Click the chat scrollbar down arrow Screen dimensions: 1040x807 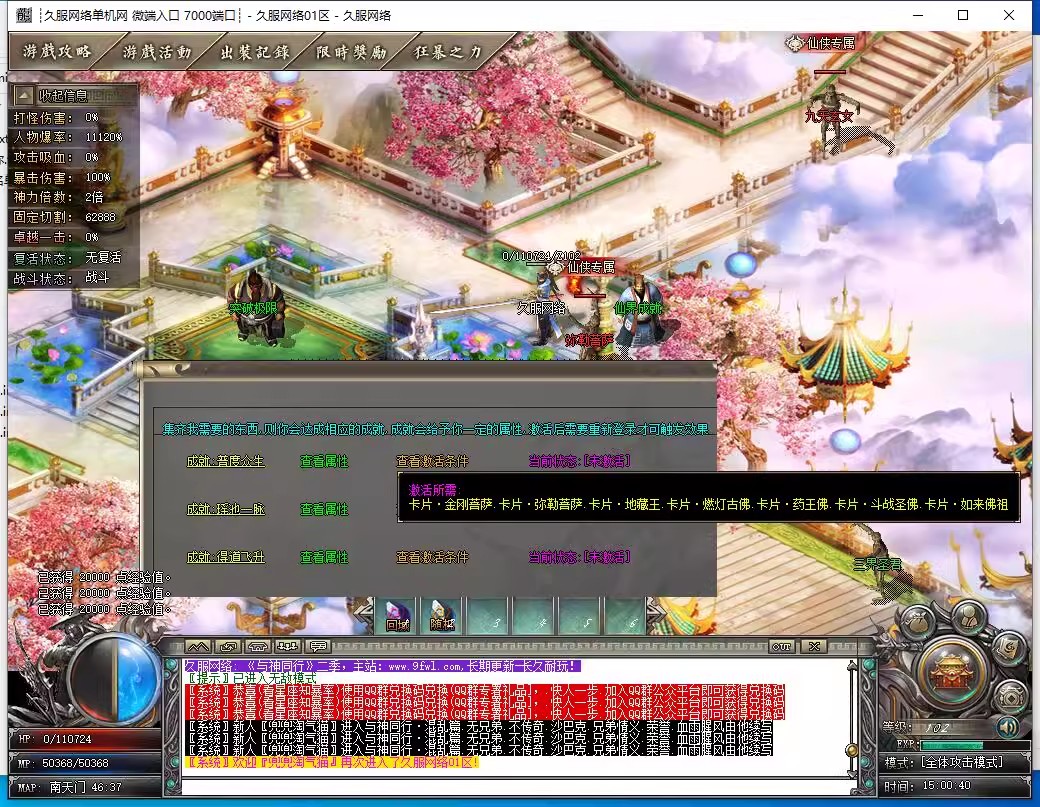pos(852,773)
